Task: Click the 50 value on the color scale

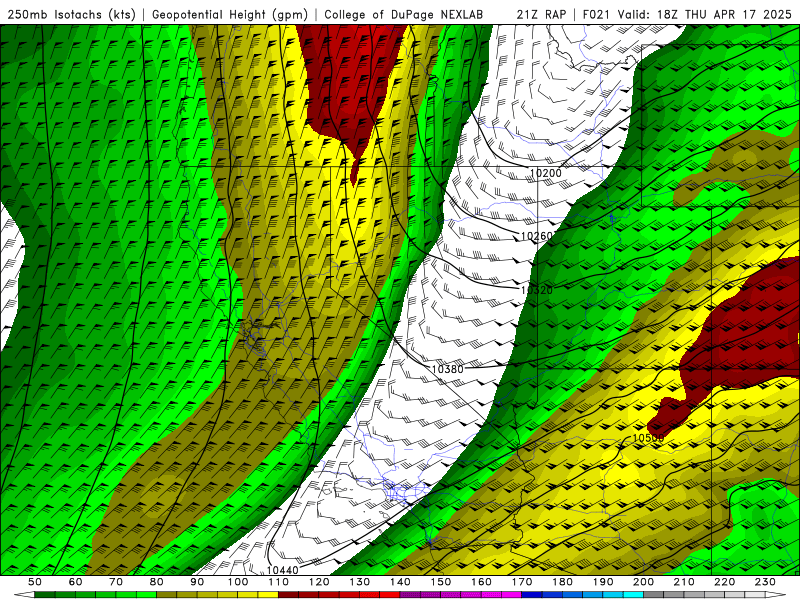Action: (x=35, y=582)
